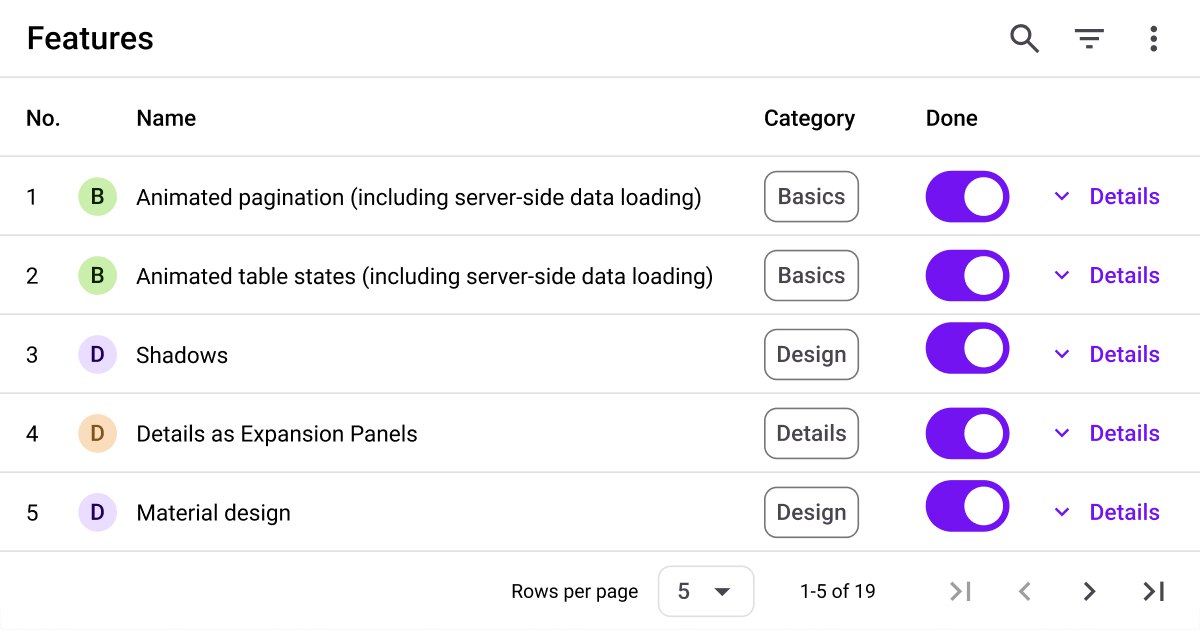The width and height of the screenshot is (1200, 630).
Task: Disable Done switch for Material design
Action: coord(968,506)
